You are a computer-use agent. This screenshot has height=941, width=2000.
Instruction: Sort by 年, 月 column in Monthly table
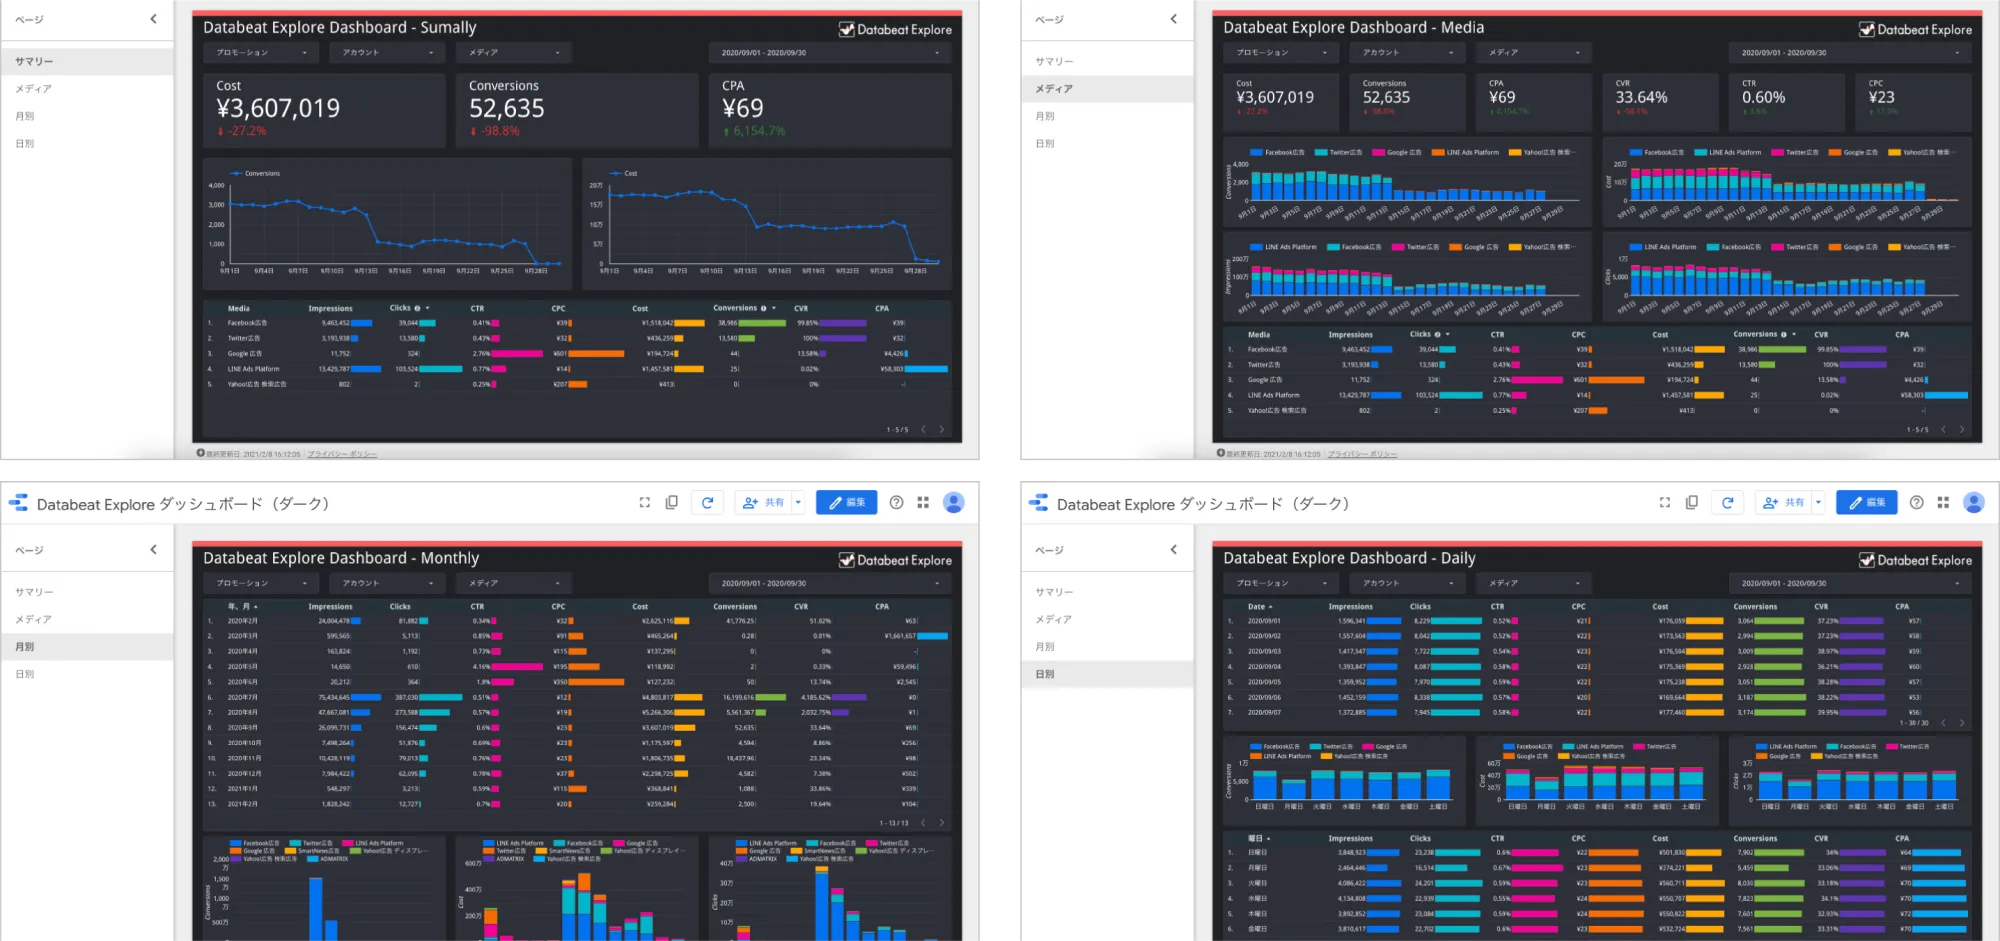238,606
